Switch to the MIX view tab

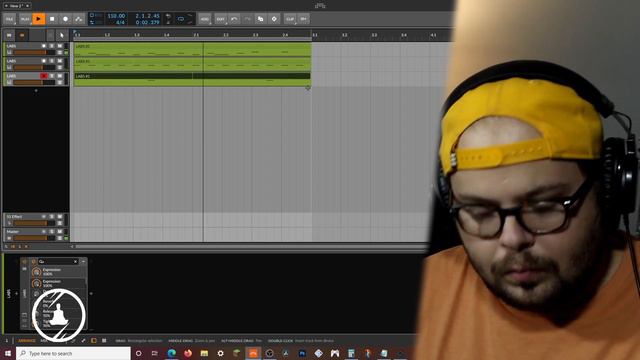point(44,340)
